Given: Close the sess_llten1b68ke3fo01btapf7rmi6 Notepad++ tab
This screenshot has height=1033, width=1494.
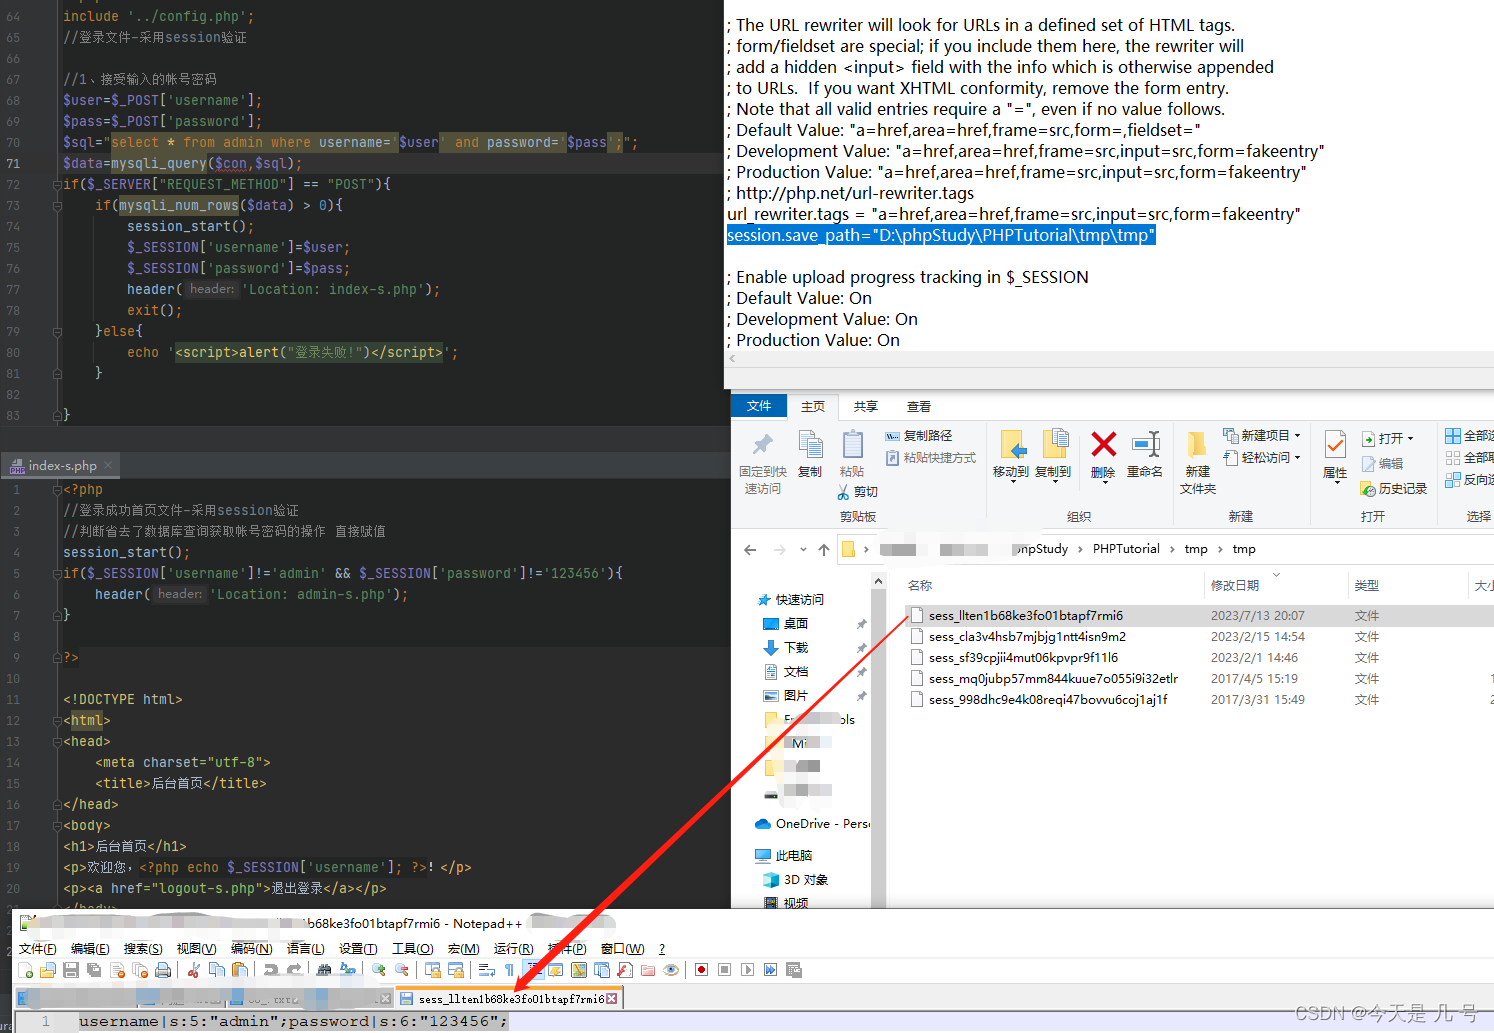Looking at the screenshot, I should coord(611,998).
